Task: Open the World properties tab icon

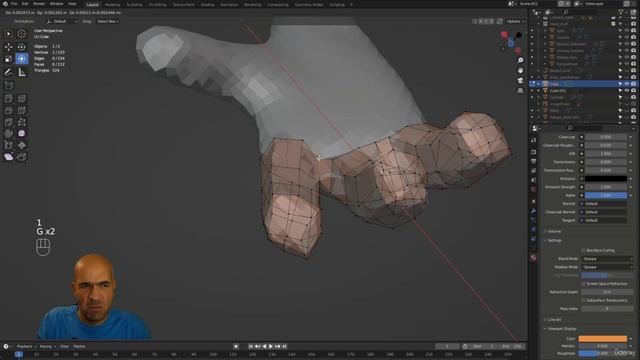Action: coord(533,189)
